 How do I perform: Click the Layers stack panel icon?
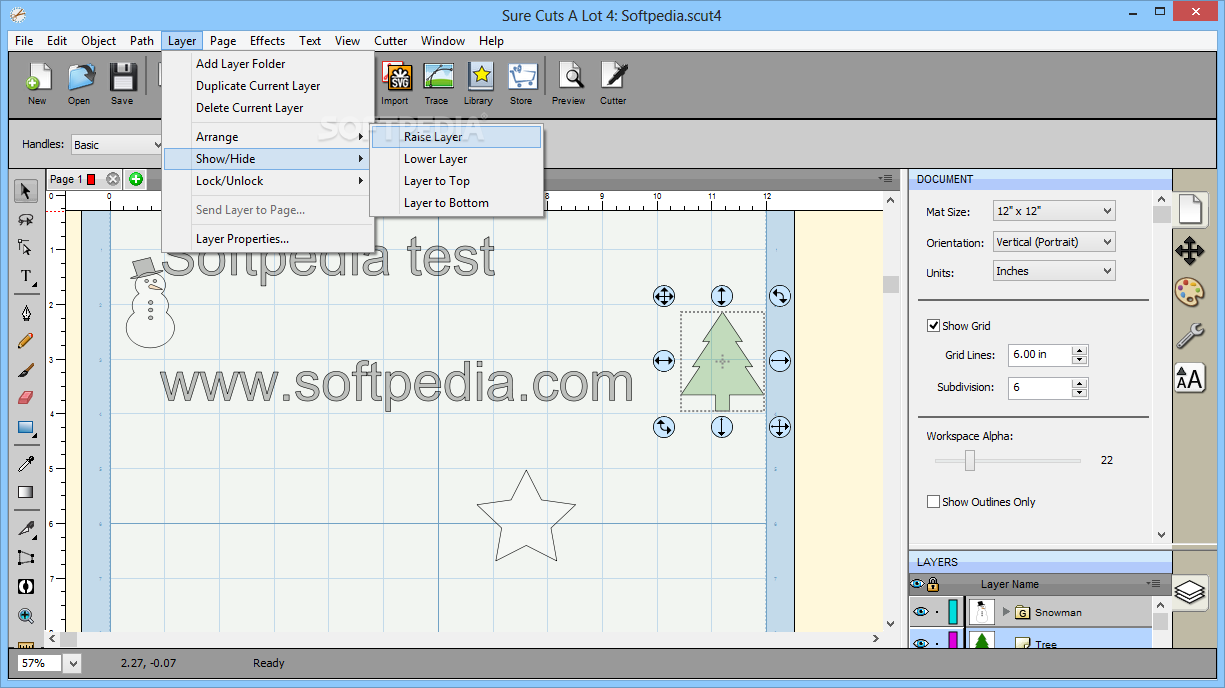click(x=1190, y=592)
